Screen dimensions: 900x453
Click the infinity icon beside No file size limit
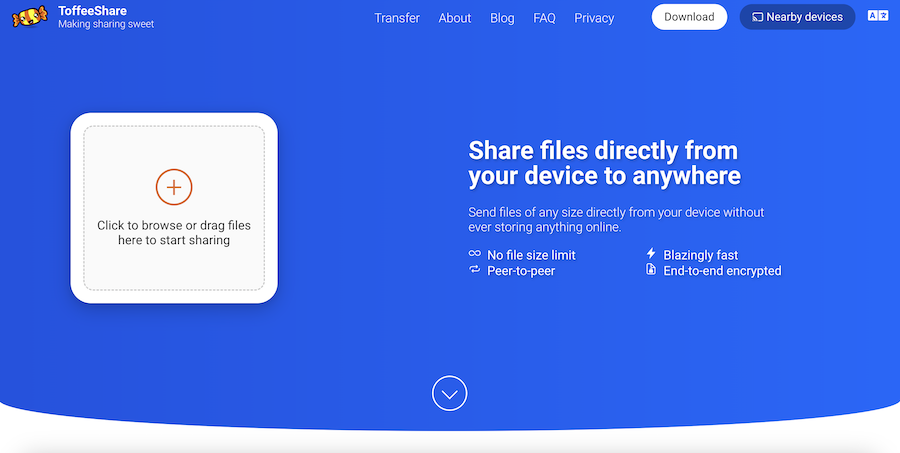pos(475,253)
